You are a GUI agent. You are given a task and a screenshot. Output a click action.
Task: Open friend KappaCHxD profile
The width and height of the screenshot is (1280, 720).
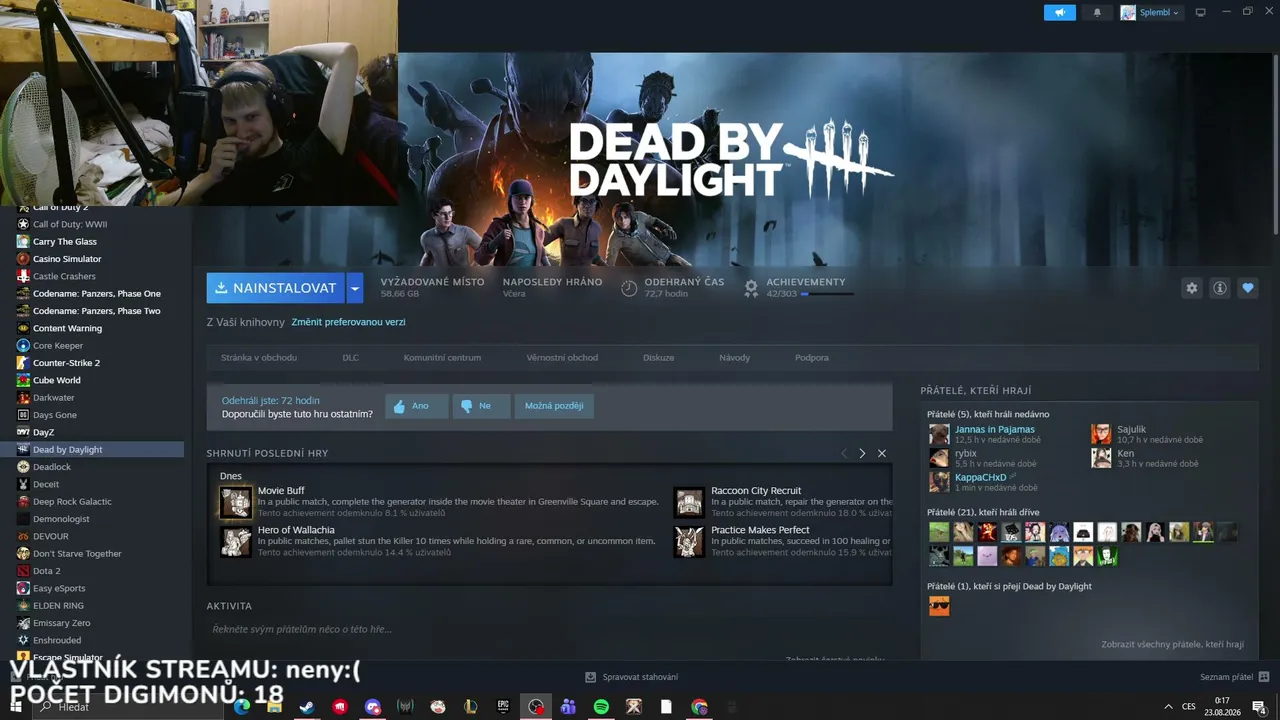[x=980, y=478]
